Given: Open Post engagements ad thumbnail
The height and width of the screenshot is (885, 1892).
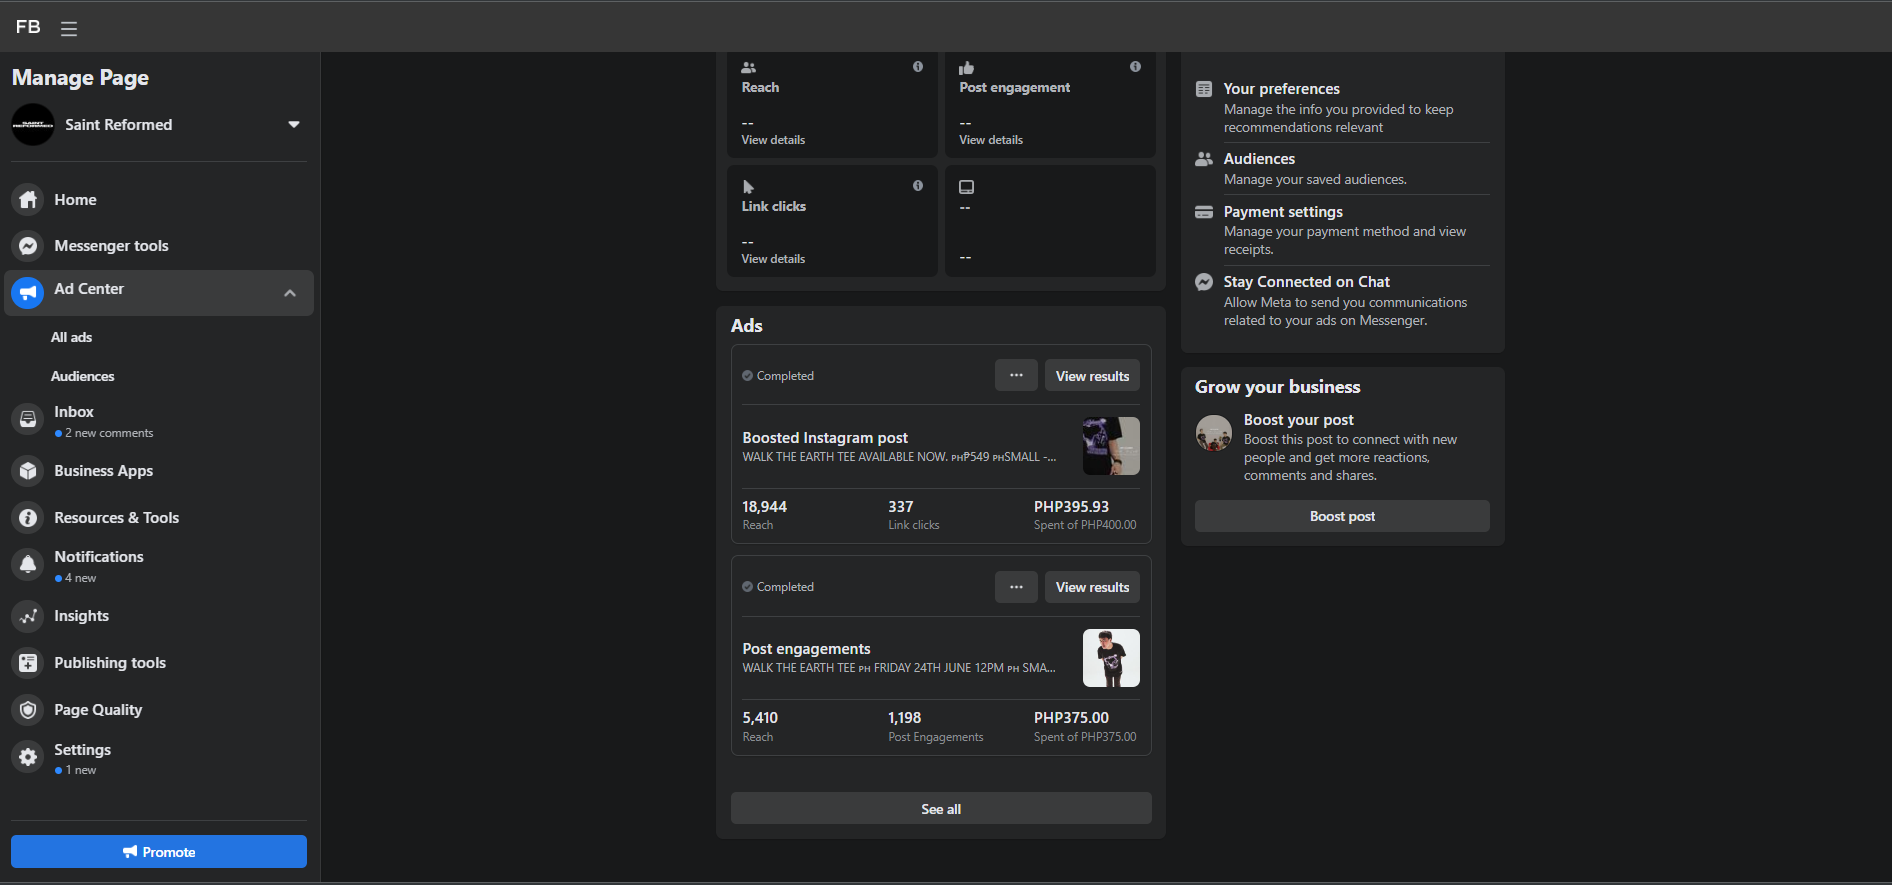Looking at the screenshot, I should click(x=1111, y=658).
